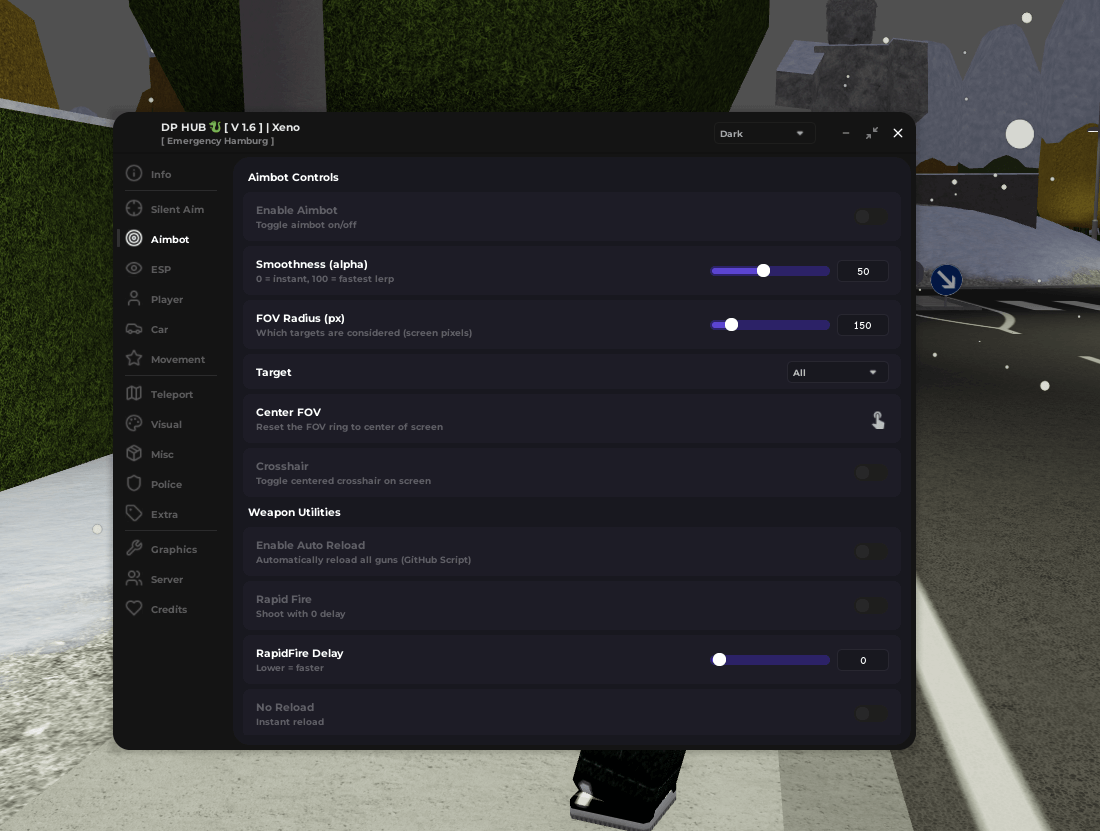Click the Visual palette icon

[134, 424]
